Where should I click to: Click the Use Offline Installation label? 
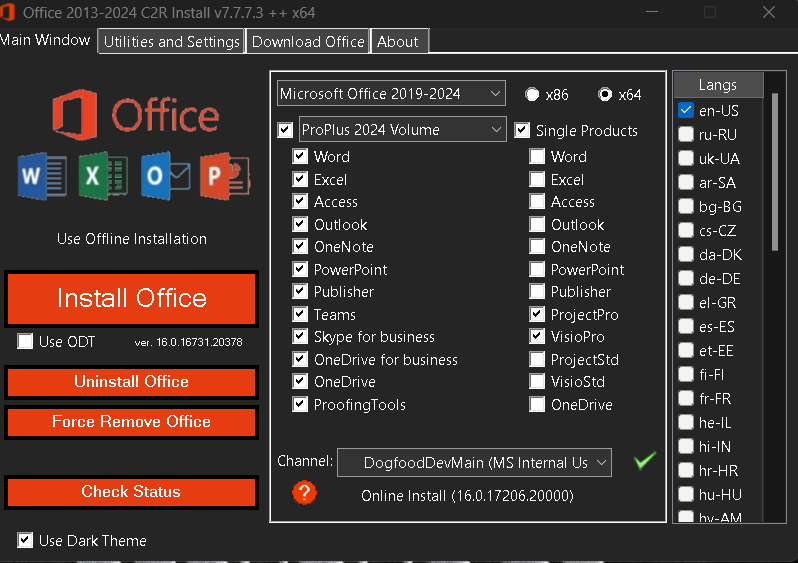(132, 239)
